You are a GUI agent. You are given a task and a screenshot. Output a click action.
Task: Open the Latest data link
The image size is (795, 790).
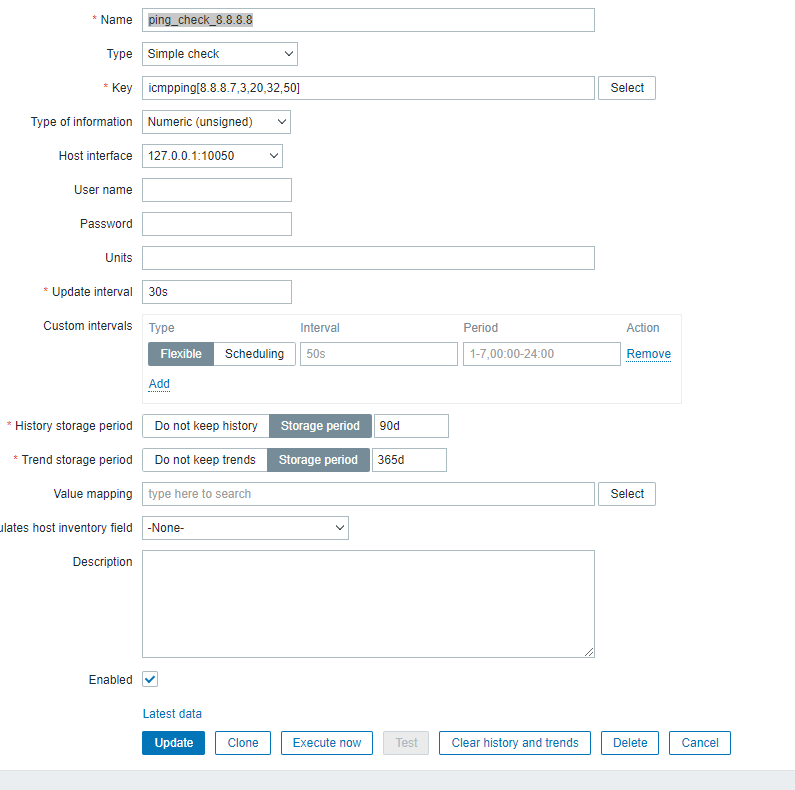click(x=172, y=714)
